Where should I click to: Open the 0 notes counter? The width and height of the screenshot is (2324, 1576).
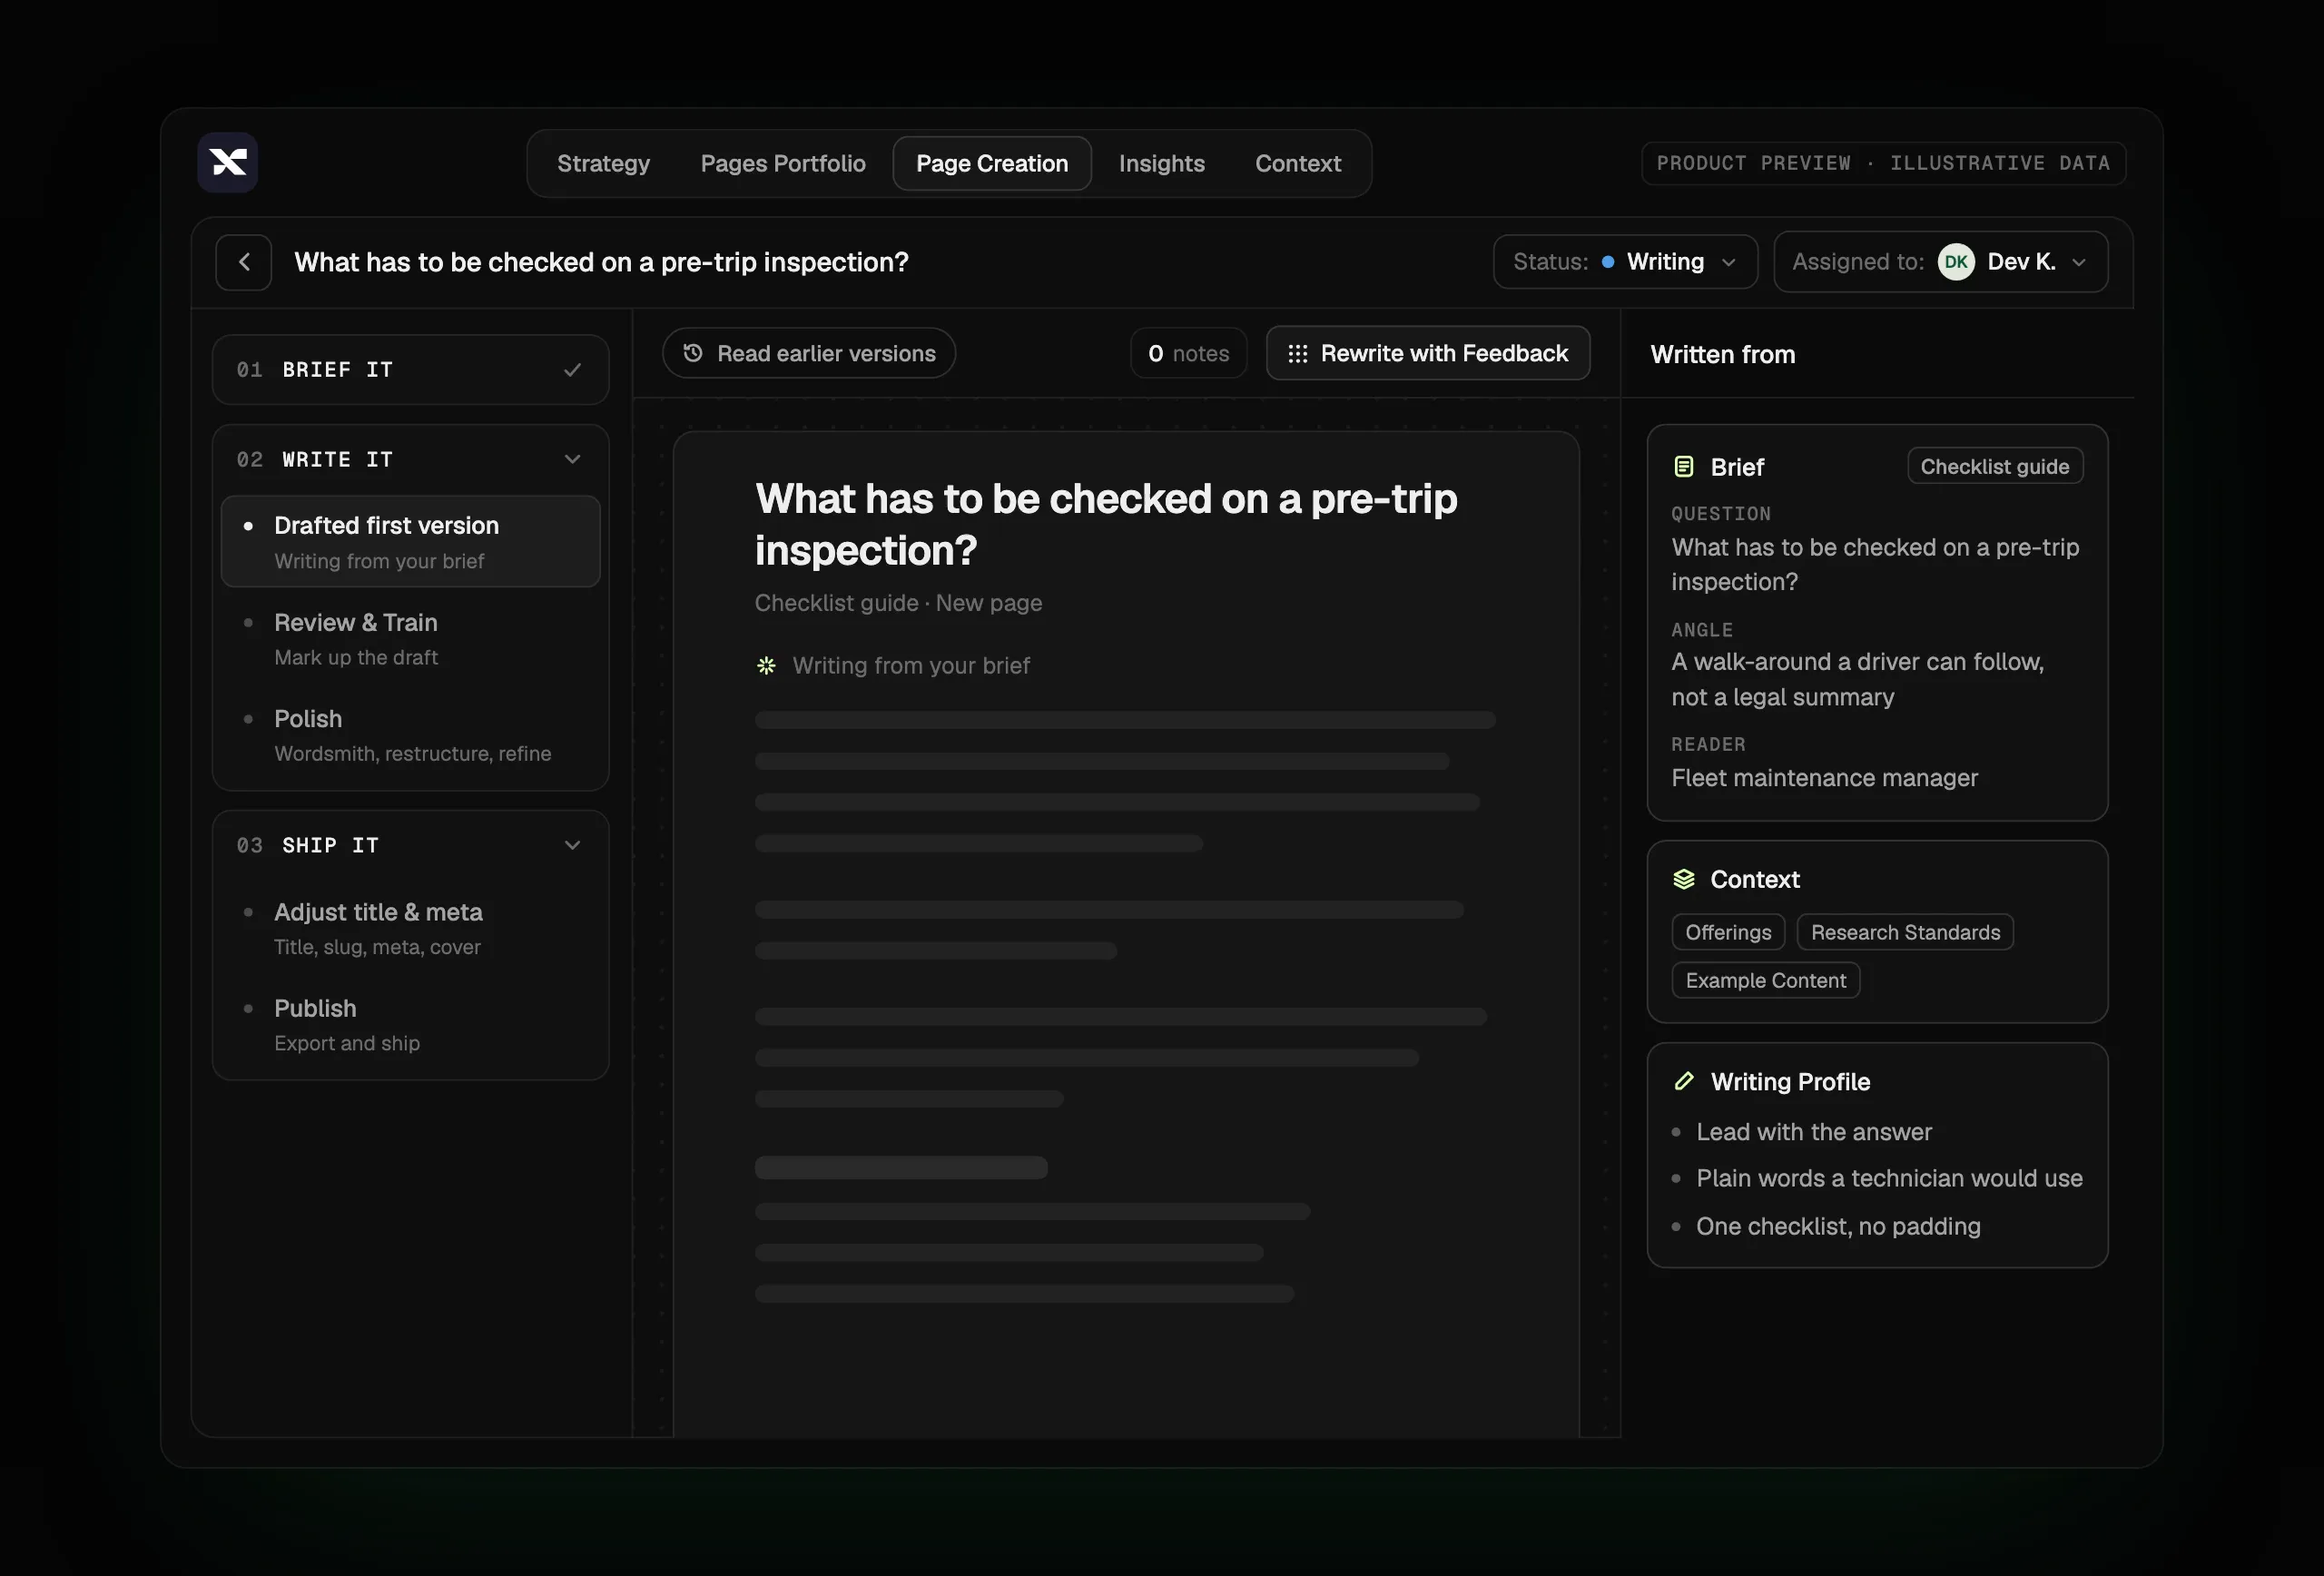click(1189, 353)
